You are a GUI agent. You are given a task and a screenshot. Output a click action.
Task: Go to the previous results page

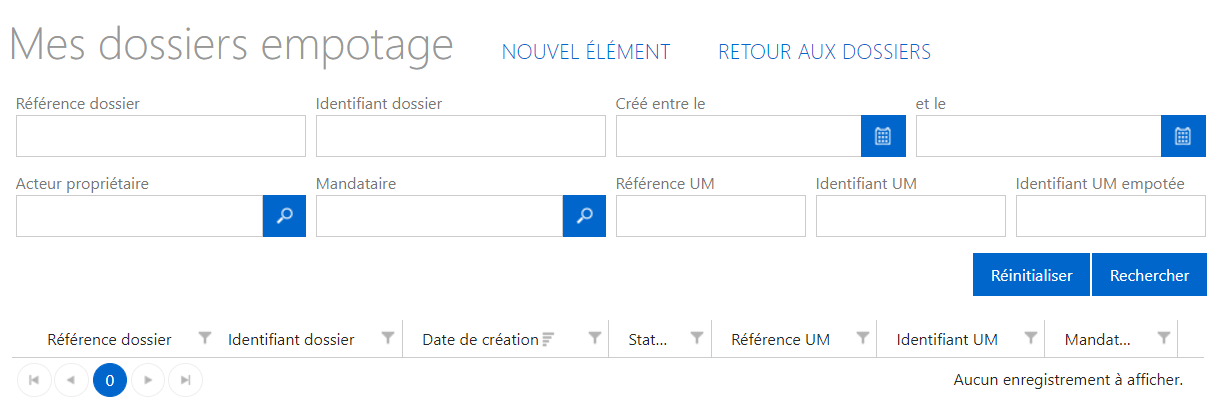pyautogui.click(x=71, y=380)
